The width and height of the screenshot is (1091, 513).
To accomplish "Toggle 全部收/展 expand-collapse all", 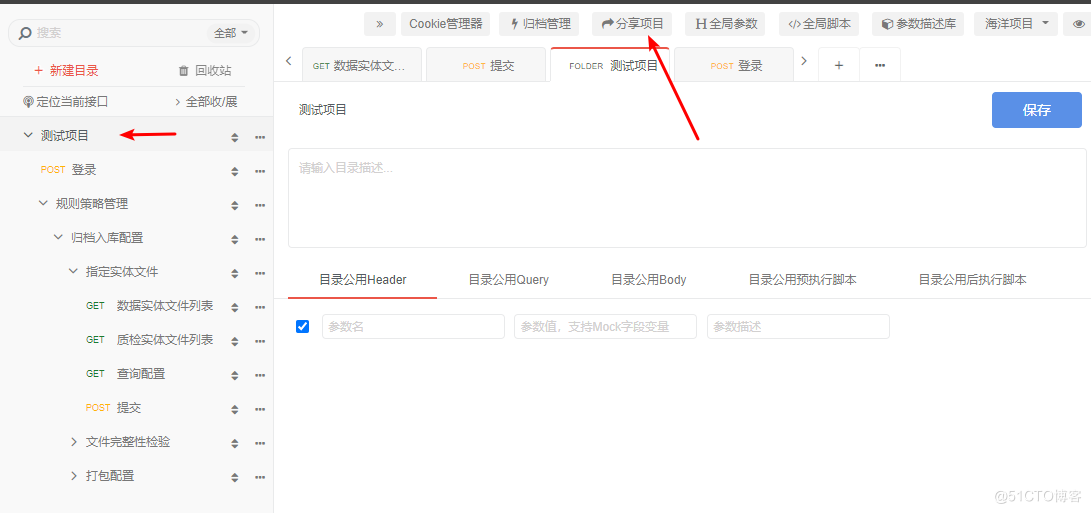I will [206, 102].
